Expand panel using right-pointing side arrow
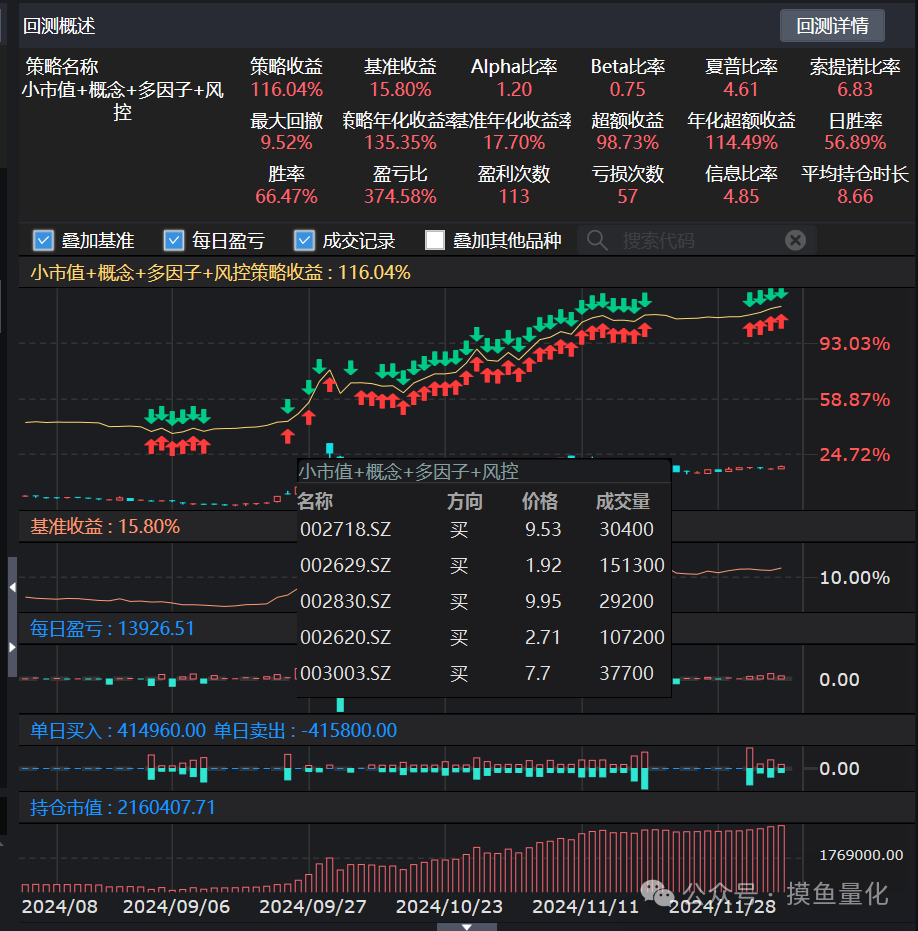918x931 pixels. coord(12,647)
